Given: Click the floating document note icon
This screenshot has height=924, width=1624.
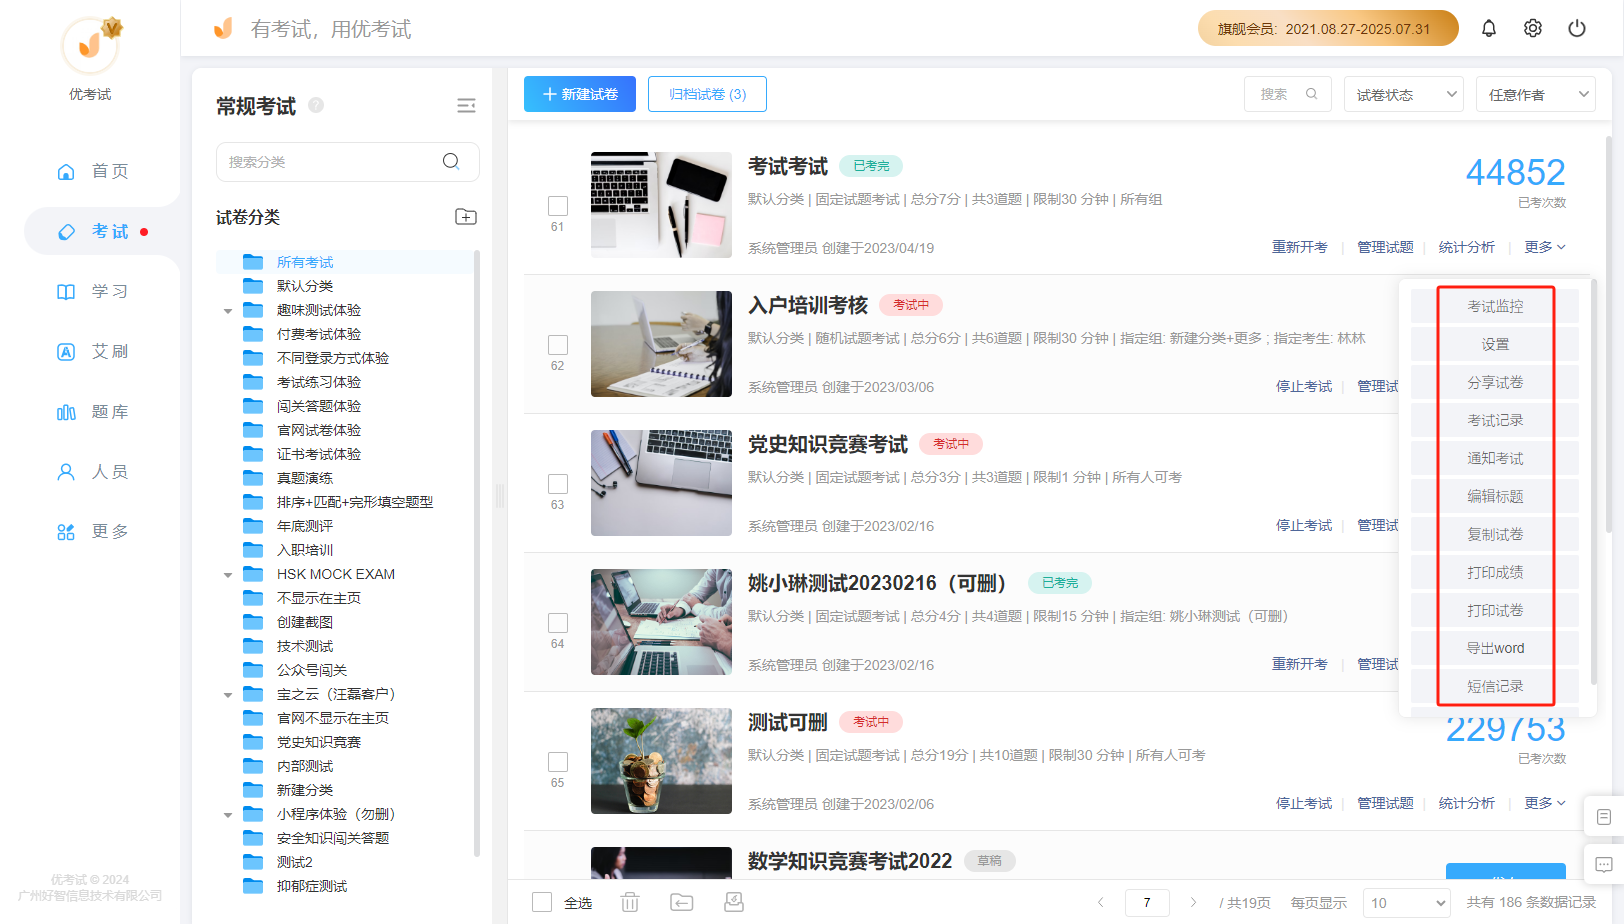Looking at the screenshot, I should (1604, 817).
